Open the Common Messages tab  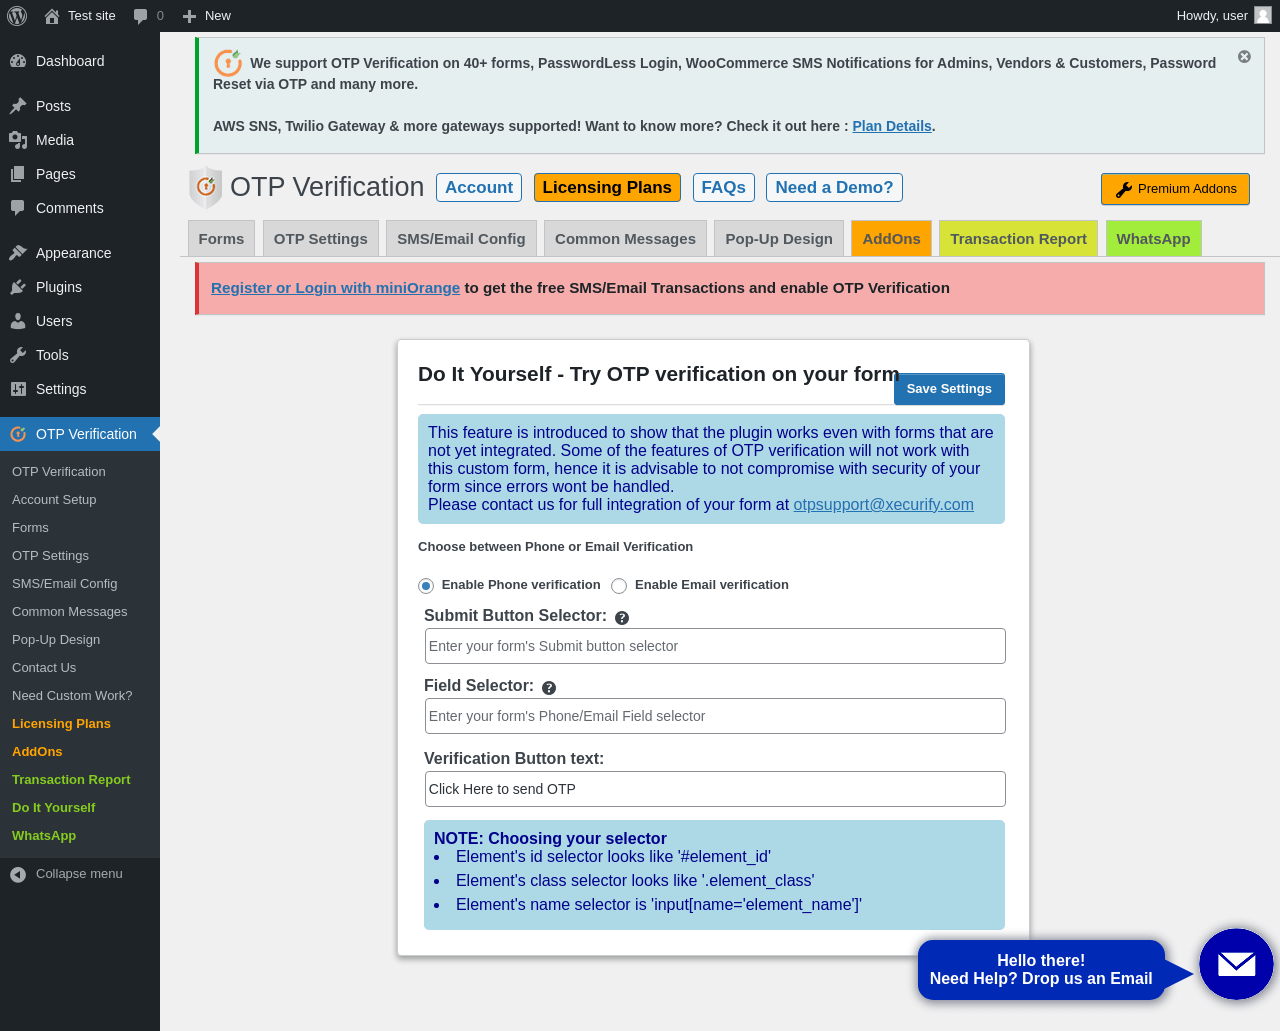(625, 239)
